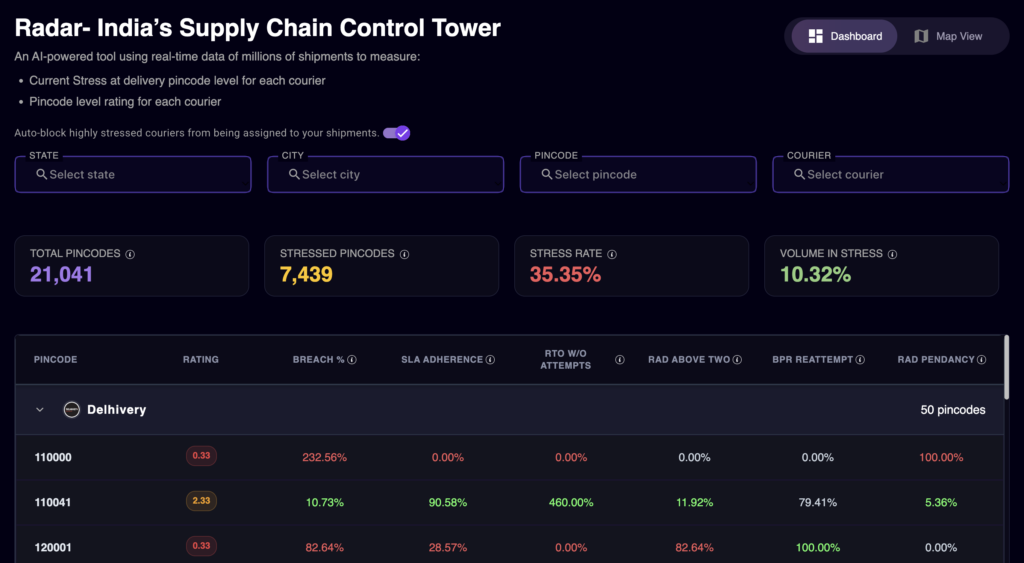Collapse the Delhivery courier group
Screen dimensions: 1024x563
(40, 410)
